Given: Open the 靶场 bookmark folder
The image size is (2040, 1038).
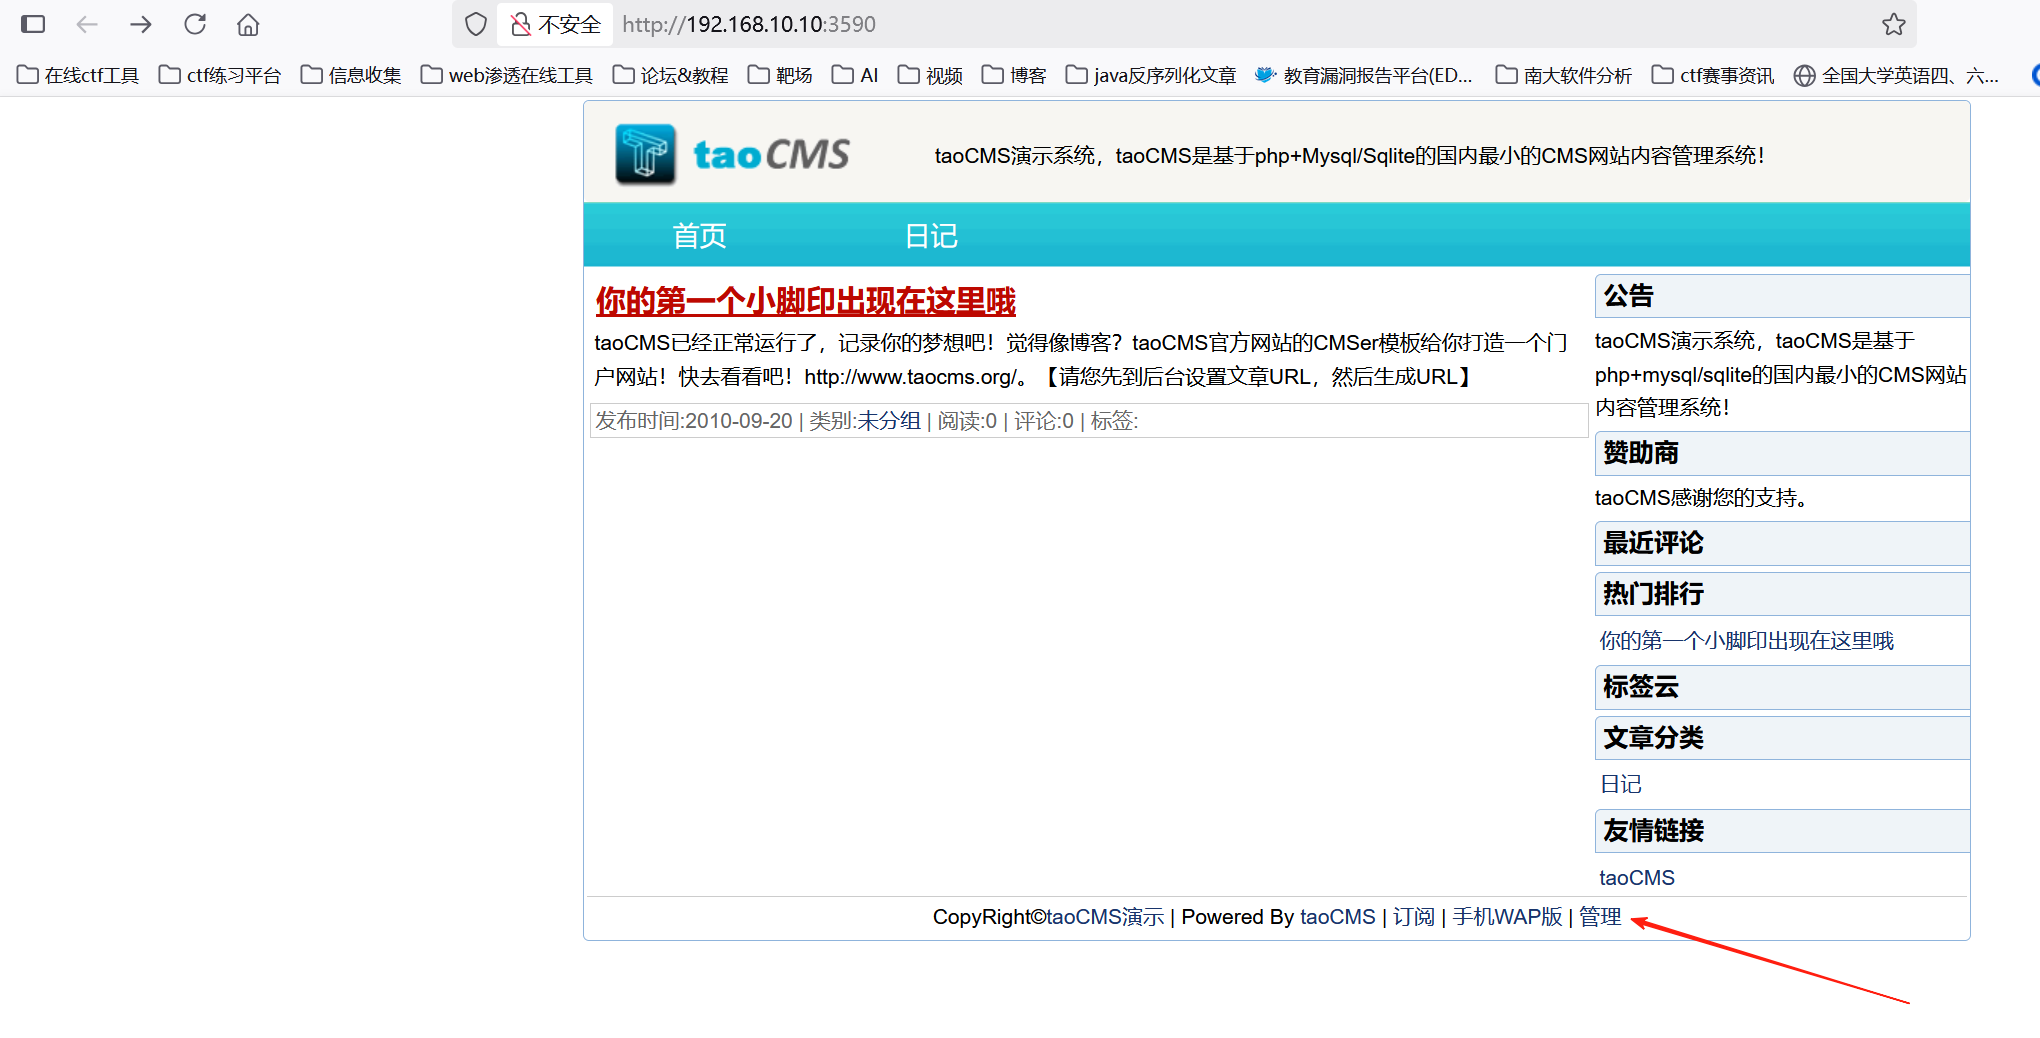Looking at the screenshot, I should tap(780, 75).
